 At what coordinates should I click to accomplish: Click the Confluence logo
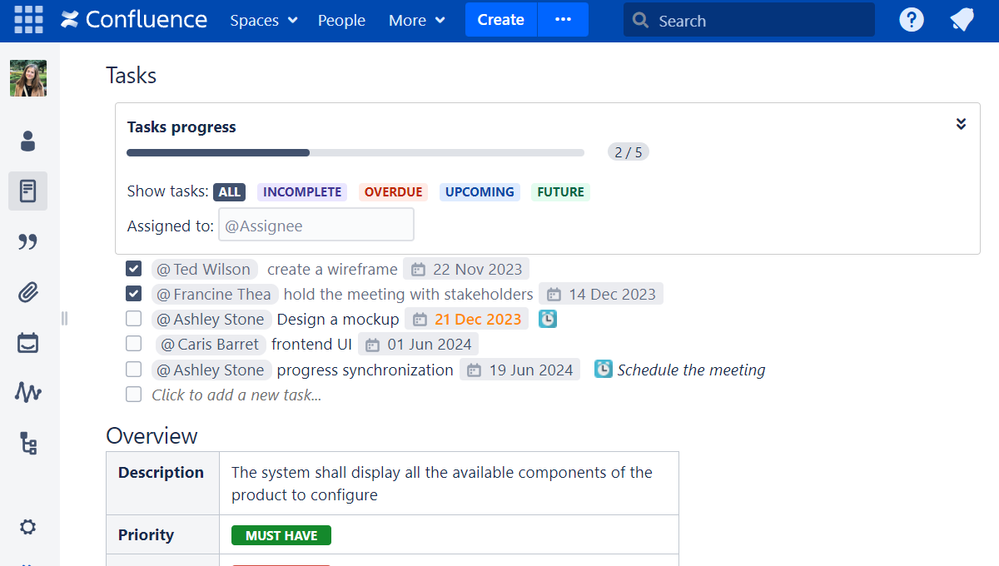point(134,20)
